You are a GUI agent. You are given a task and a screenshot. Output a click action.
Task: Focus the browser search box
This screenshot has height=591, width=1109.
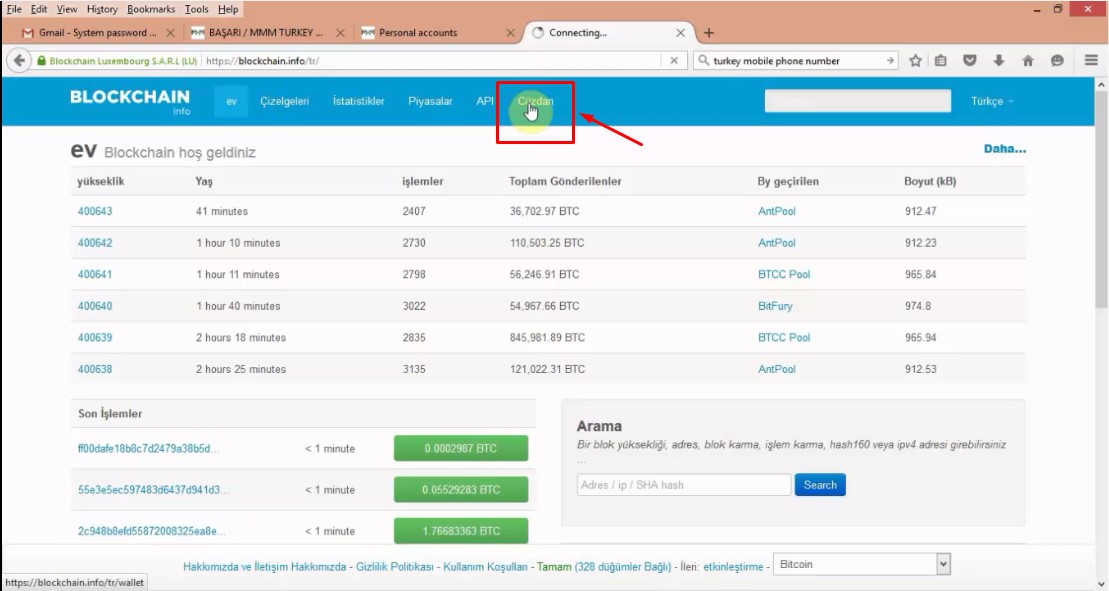(x=796, y=61)
